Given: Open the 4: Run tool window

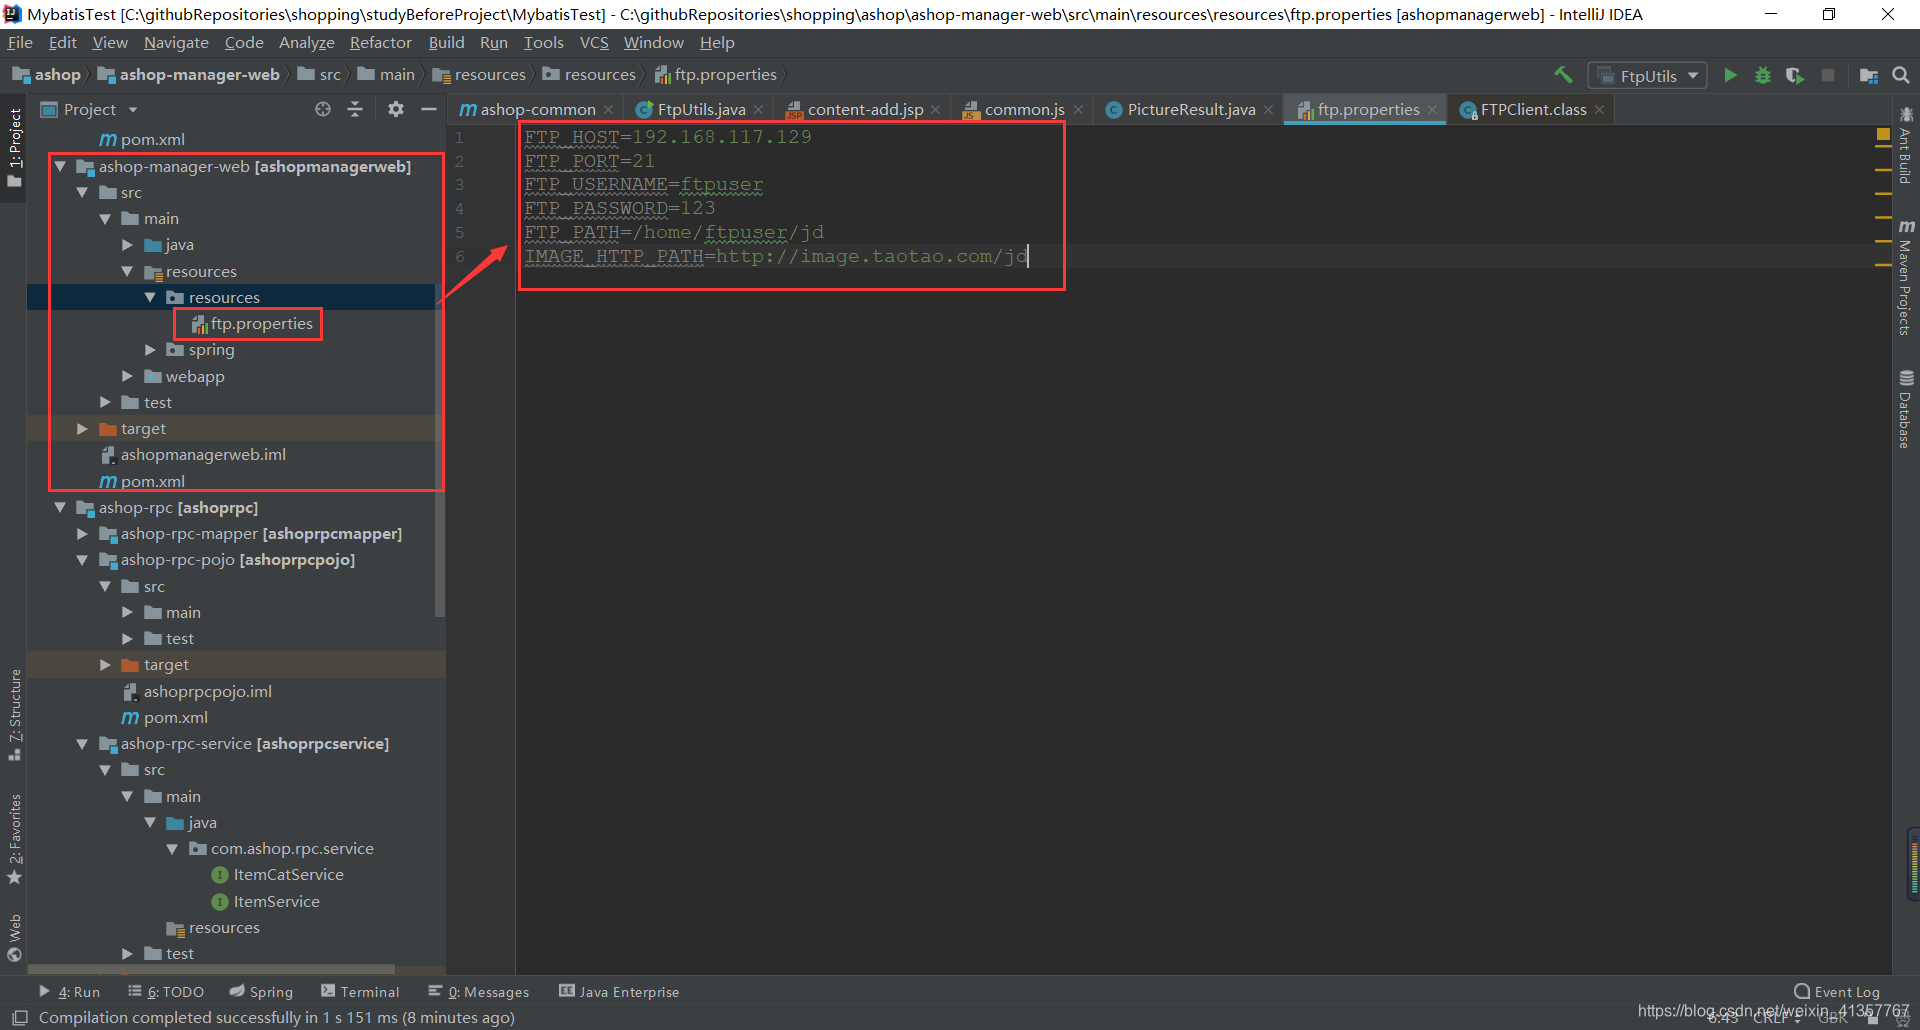Looking at the screenshot, I should click(69, 991).
